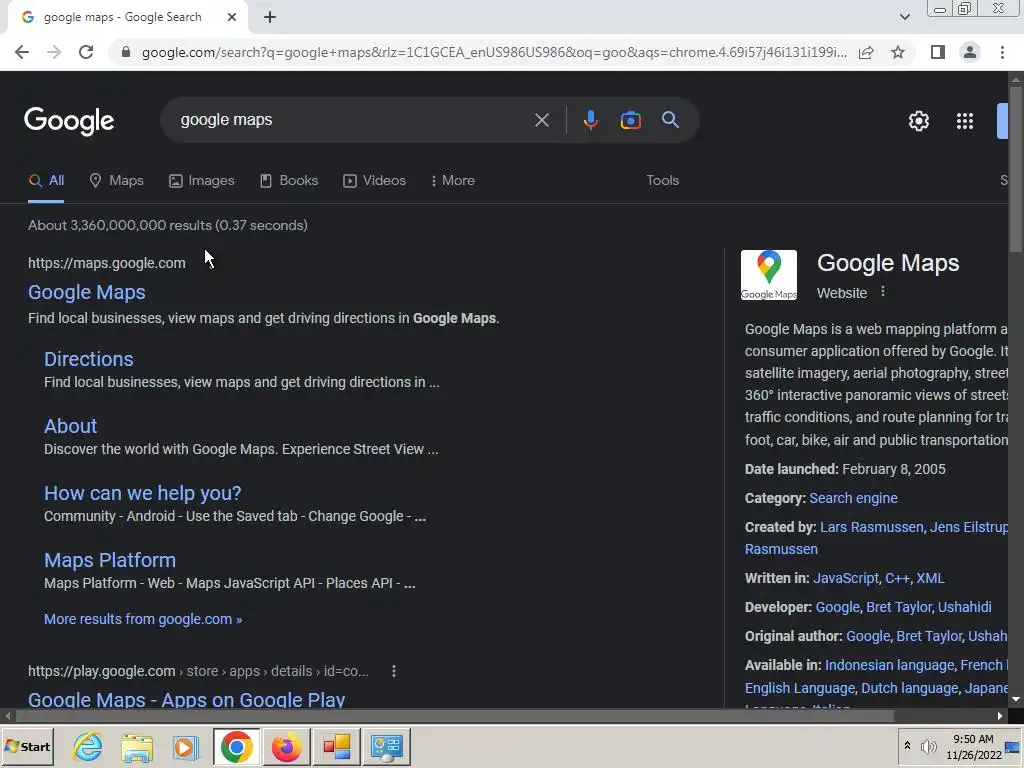The height and width of the screenshot is (768, 1024).
Task: Click the address bar URL
Action: point(494,52)
